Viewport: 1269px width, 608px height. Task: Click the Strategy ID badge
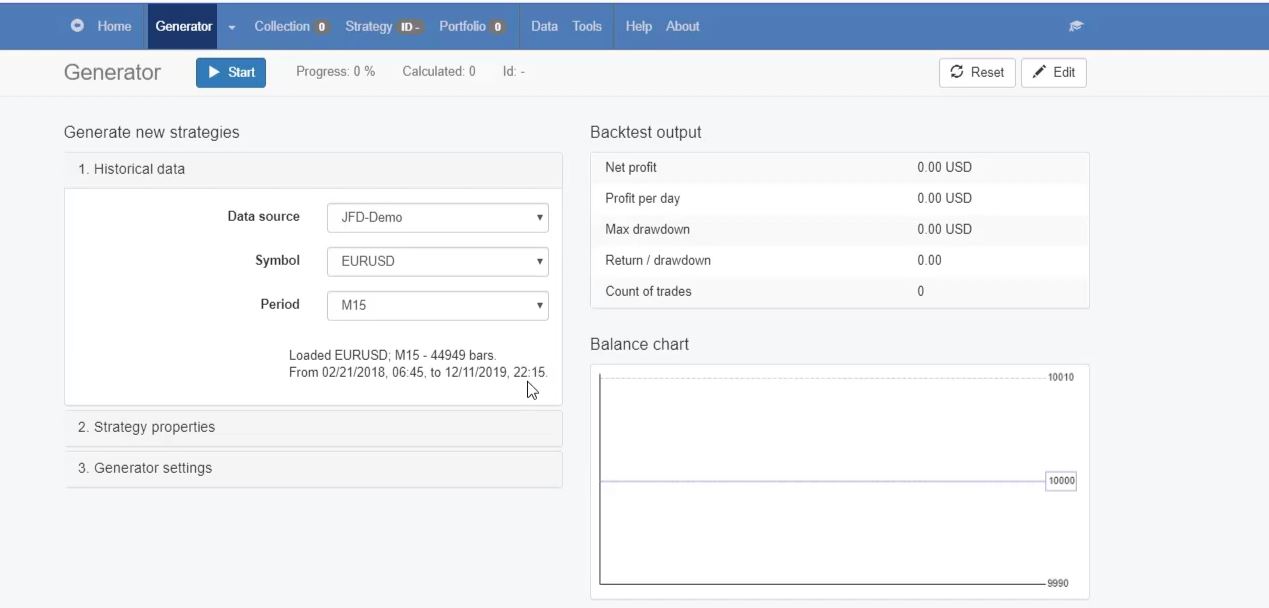(x=410, y=27)
